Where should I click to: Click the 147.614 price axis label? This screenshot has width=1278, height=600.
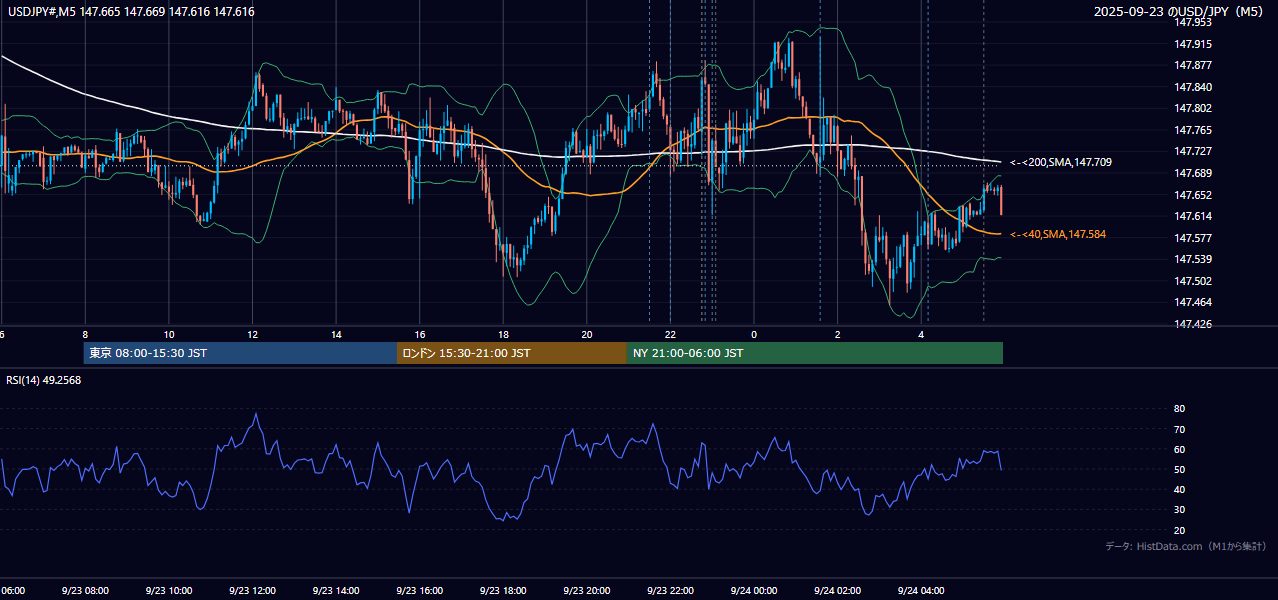pos(1194,216)
